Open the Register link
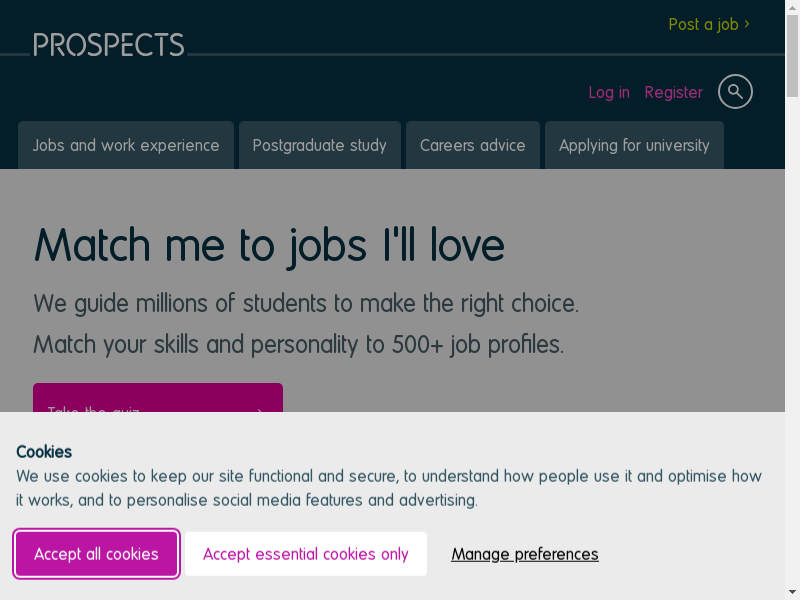The width and height of the screenshot is (800, 600). point(673,92)
